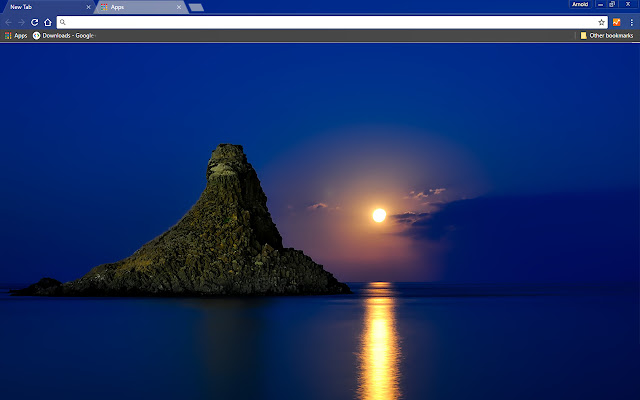Switch to the Apps tab

tap(141, 7)
